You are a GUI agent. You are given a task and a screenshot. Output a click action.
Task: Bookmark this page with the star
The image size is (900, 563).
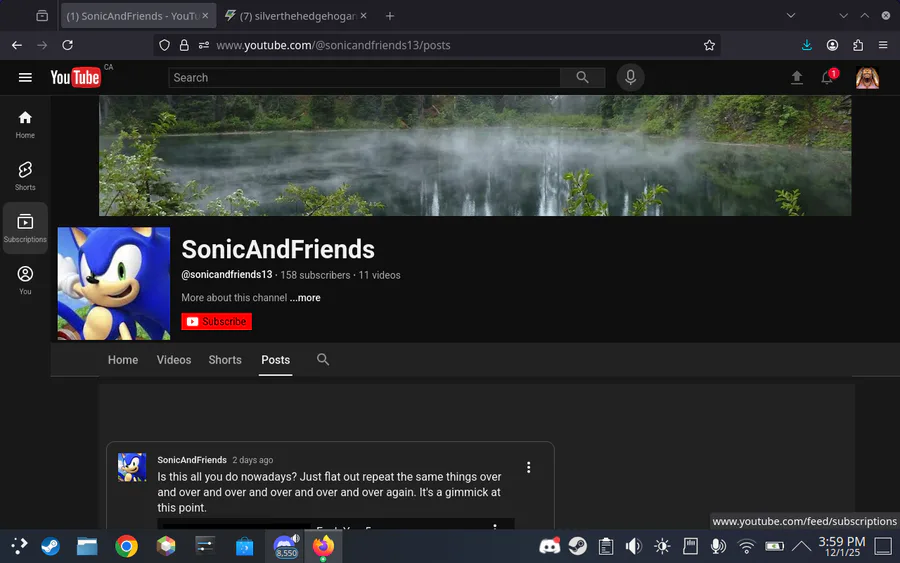click(709, 45)
